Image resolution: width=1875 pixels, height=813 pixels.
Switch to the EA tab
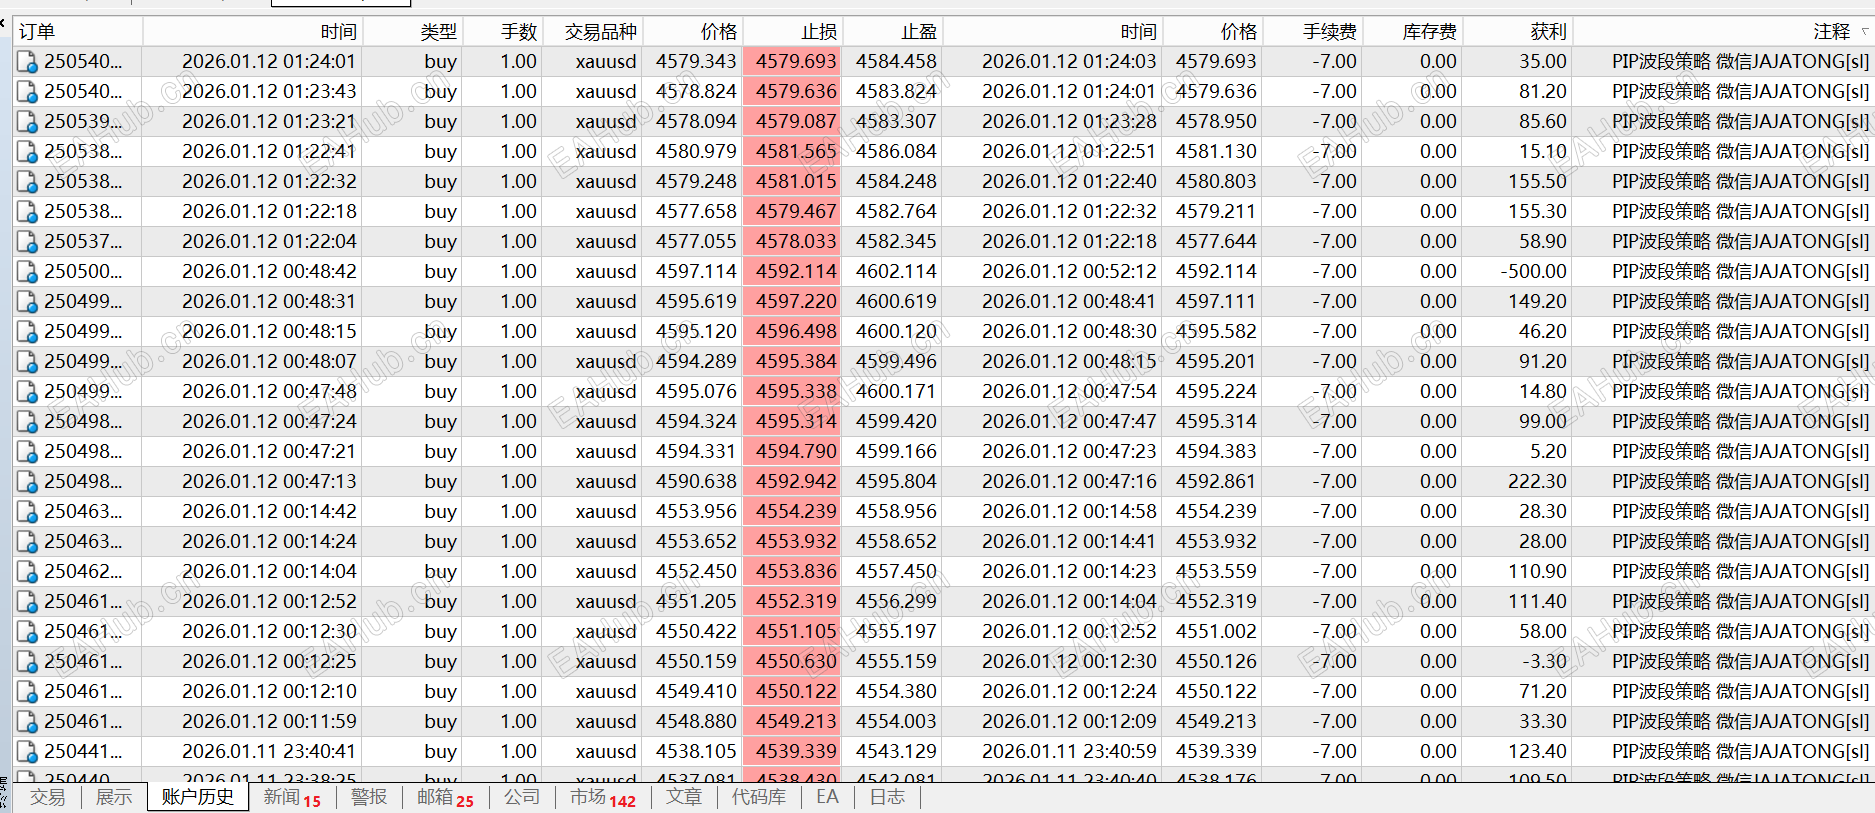(x=827, y=797)
